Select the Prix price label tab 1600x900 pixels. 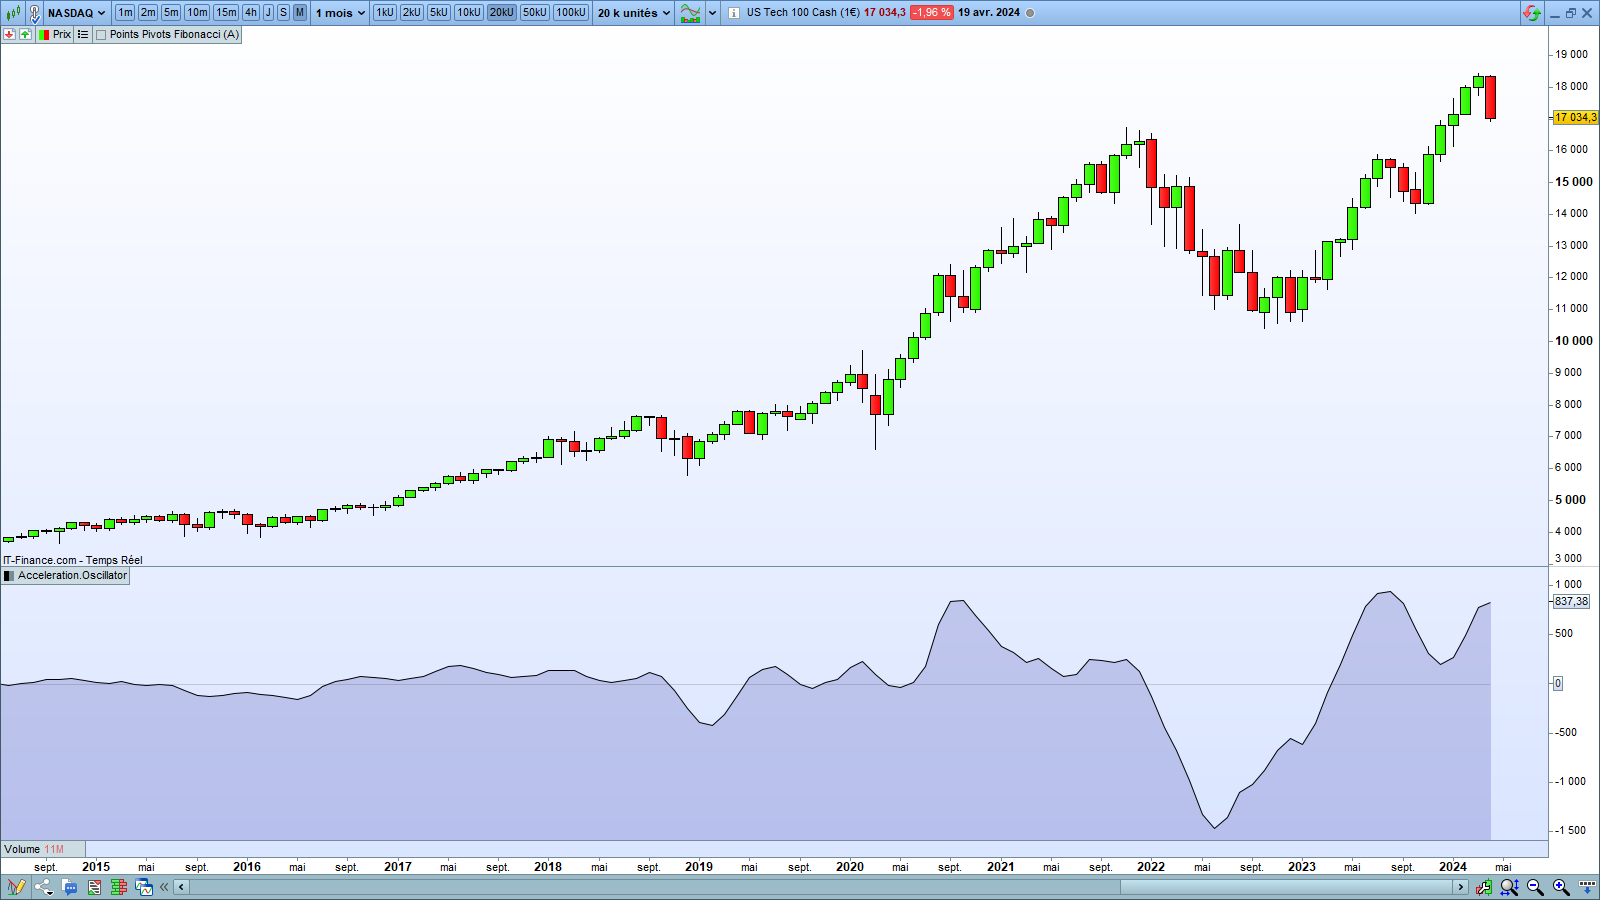coord(61,35)
